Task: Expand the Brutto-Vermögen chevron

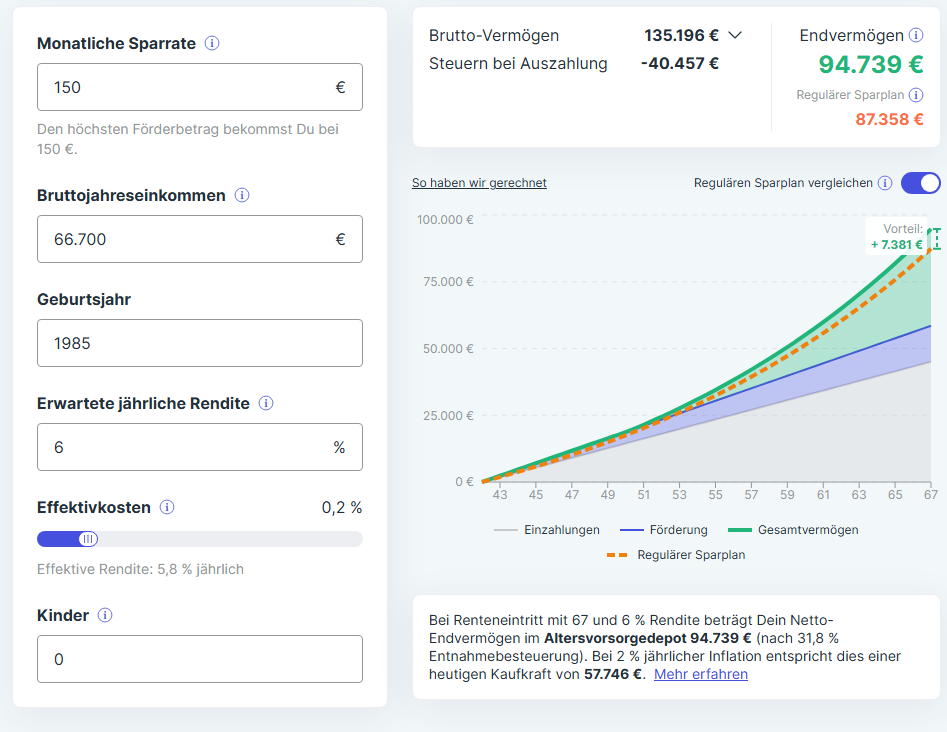Action: tap(735, 36)
